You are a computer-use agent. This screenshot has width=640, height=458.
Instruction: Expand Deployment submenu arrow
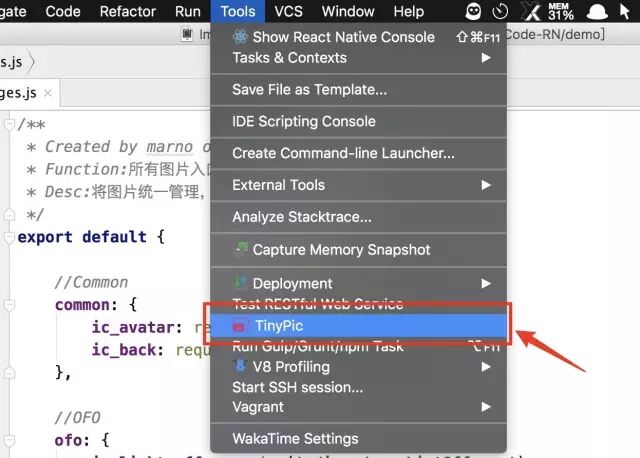click(x=486, y=283)
